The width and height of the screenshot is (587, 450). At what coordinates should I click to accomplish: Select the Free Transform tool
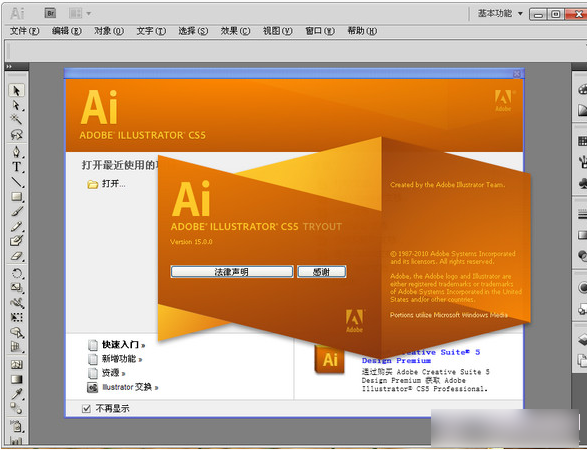coord(16,317)
